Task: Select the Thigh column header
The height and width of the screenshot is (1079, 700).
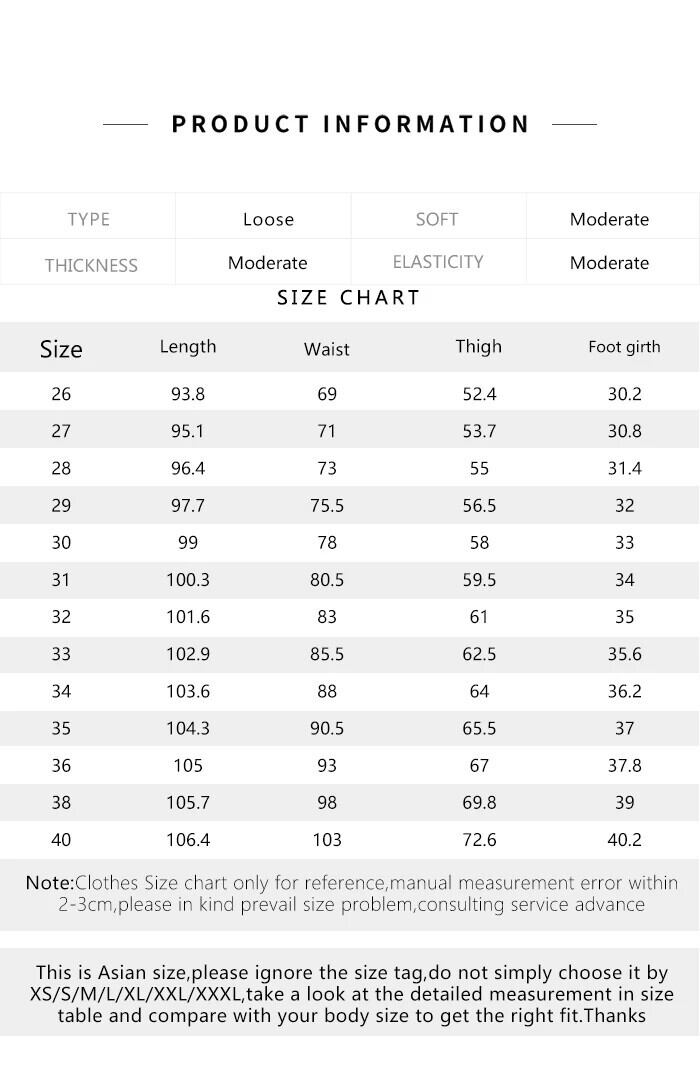Action: (478, 346)
